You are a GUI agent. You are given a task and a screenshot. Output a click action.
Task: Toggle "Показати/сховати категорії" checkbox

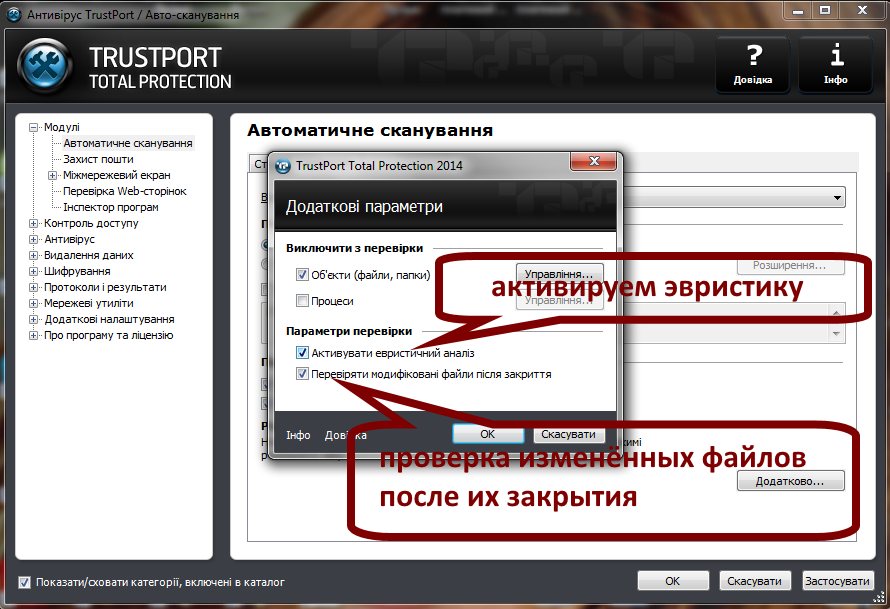coord(22,582)
